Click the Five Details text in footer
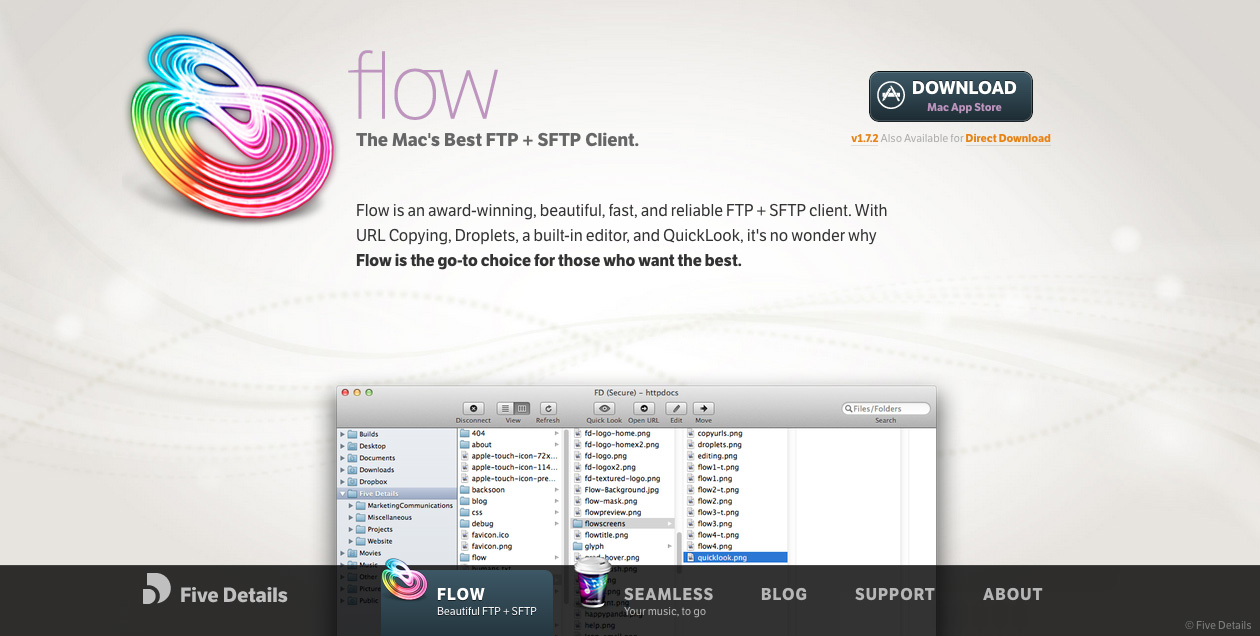Screen dimensions: 1260x636 (234, 595)
